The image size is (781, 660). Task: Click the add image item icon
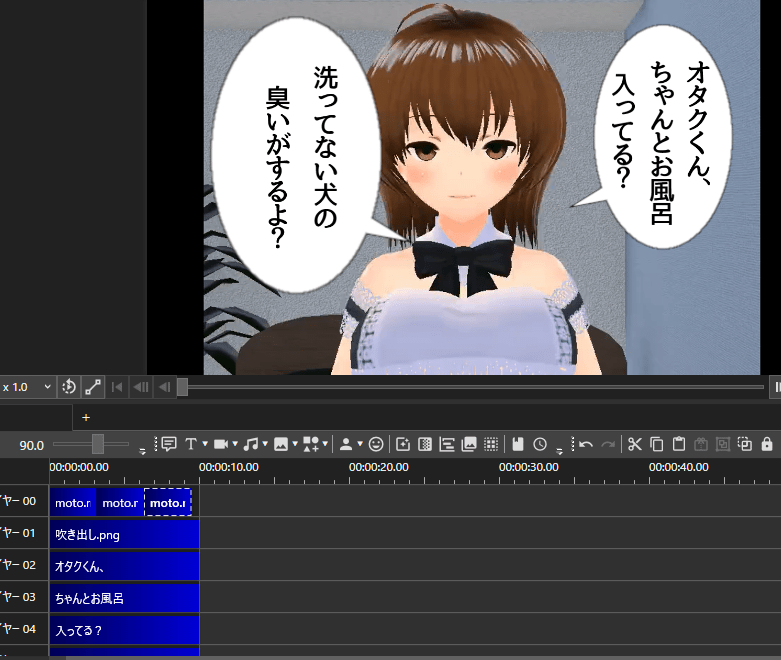280,444
